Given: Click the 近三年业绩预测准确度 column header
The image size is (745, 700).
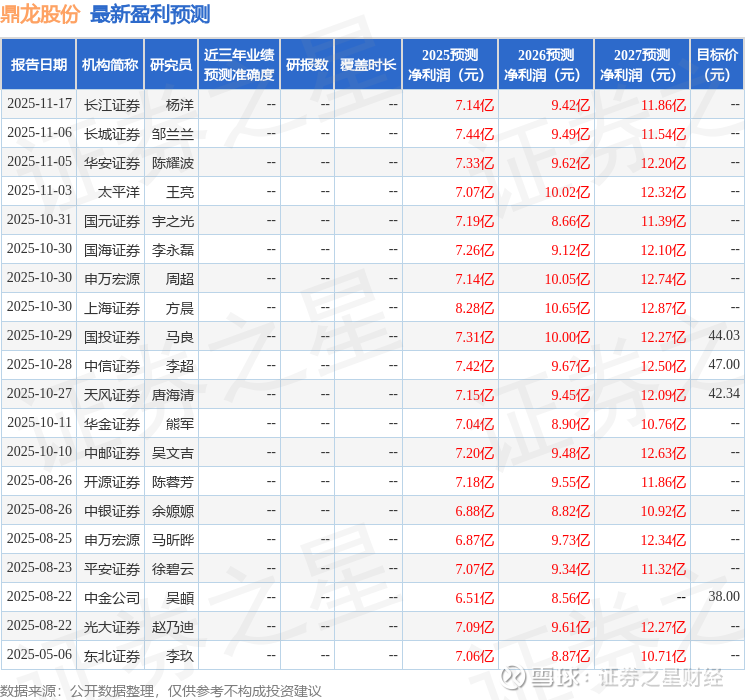Looking at the screenshot, I should (x=239, y=65).
